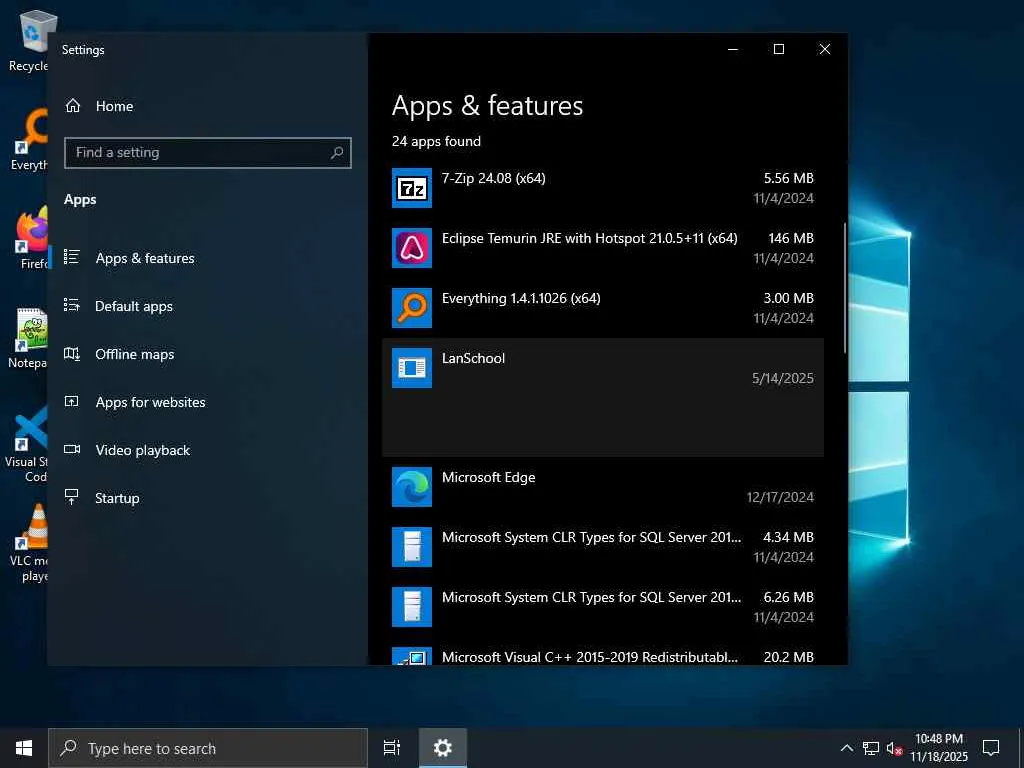
Task: Open the Windows Start menu
Action: click(24, 748)
